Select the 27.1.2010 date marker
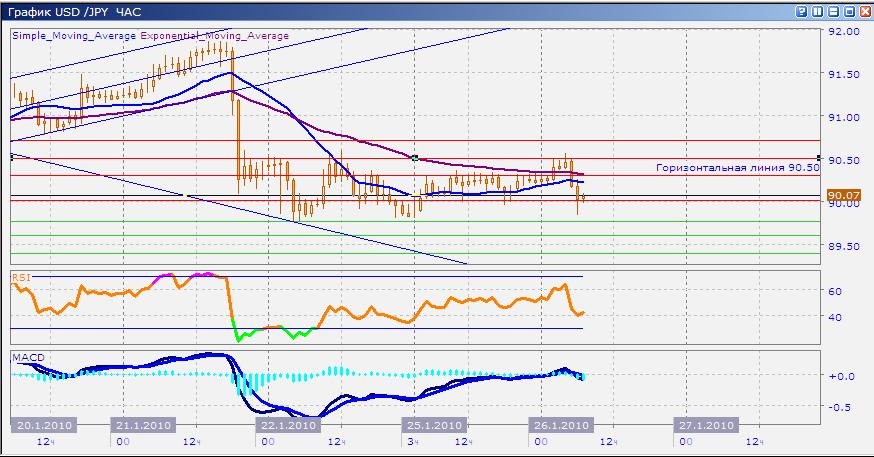The image size is (874, 457). pos(706,425)
